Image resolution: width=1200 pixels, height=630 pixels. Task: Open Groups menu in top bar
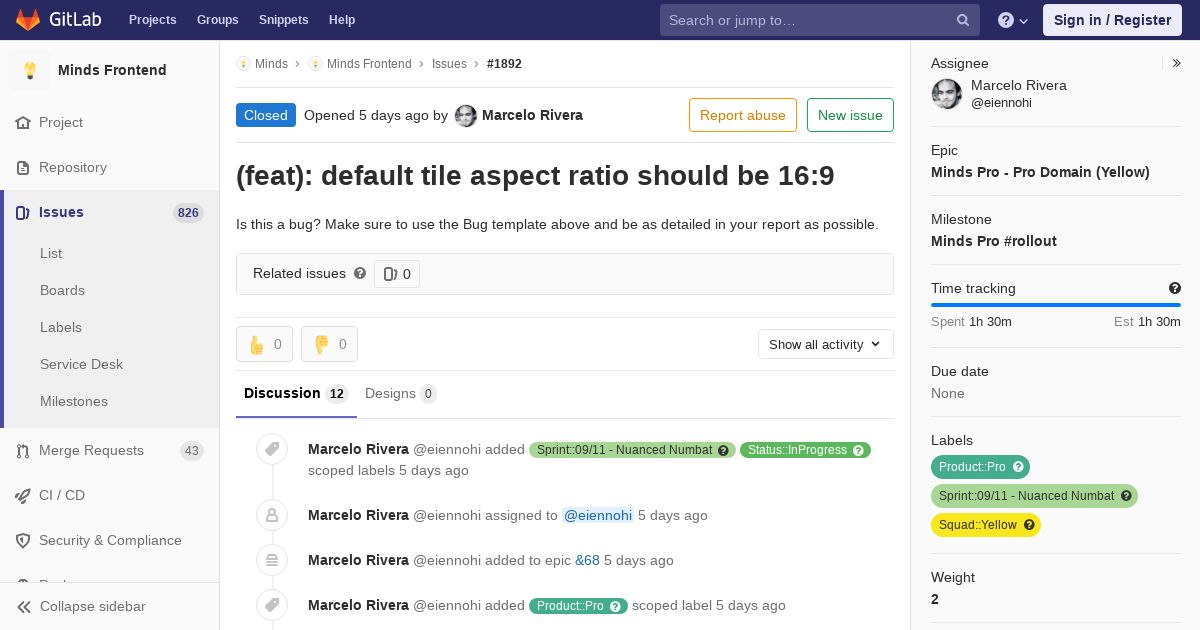(x=217, y=20)
